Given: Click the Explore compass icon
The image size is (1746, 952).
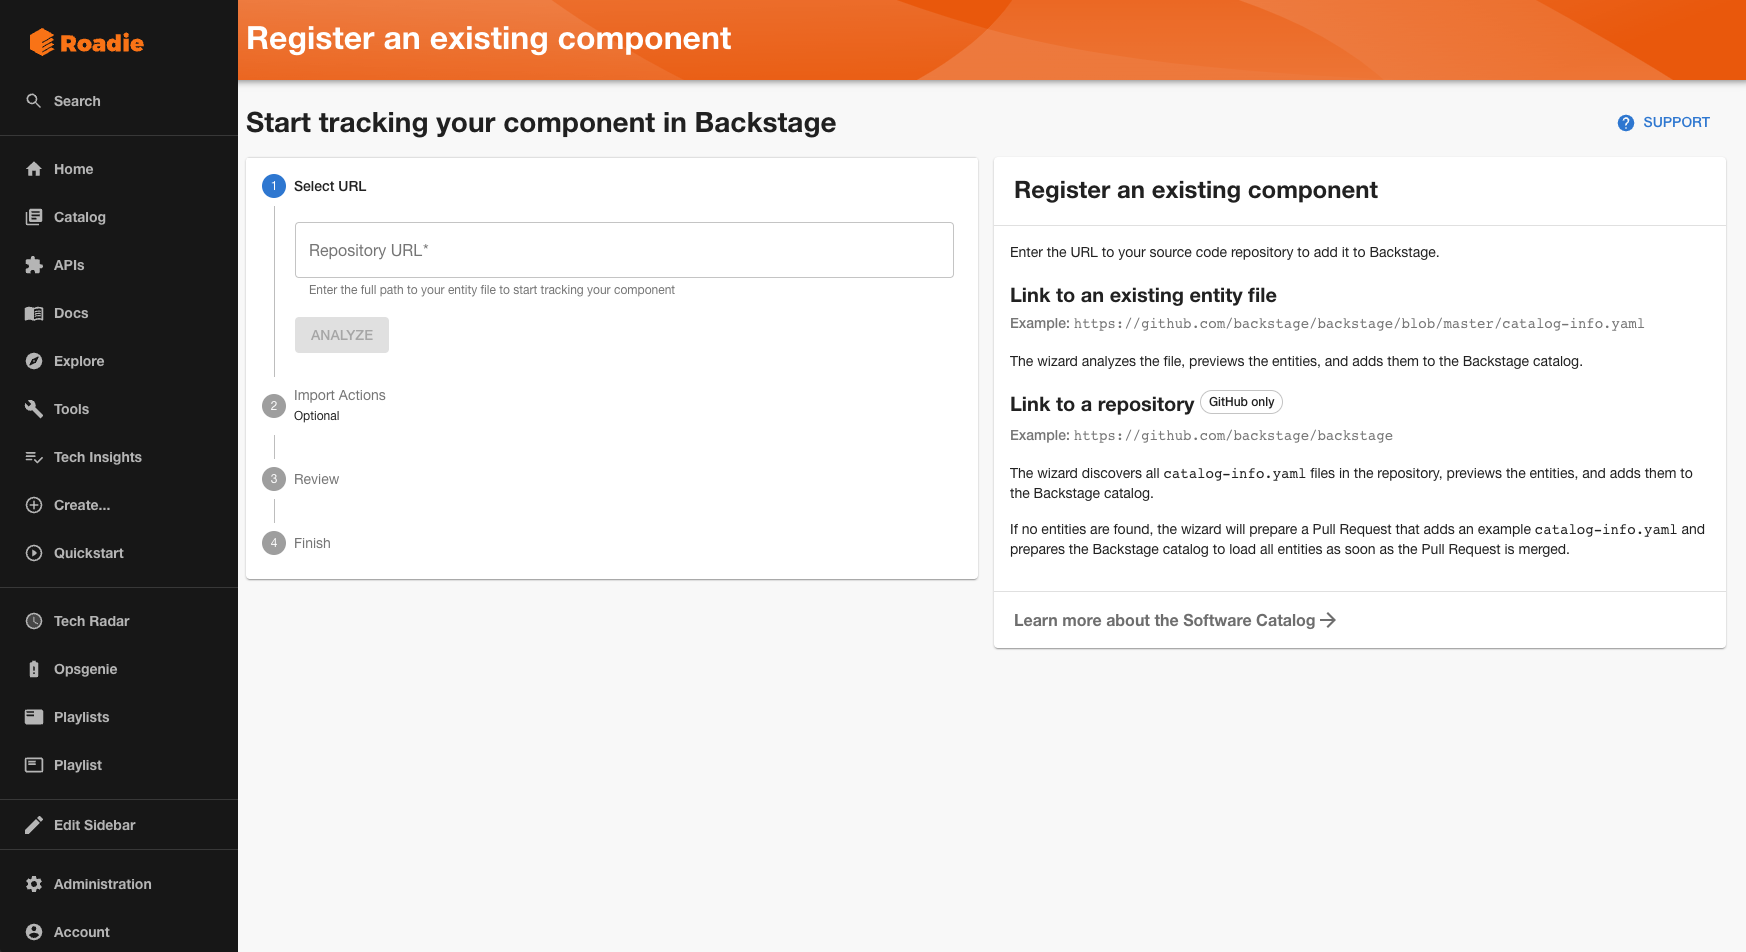Looking at the screenshot, I should pos(34,361).
